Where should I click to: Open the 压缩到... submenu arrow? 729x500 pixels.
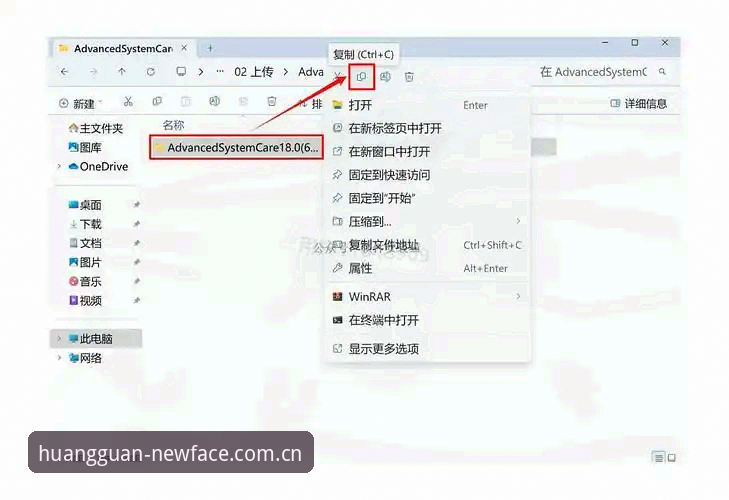pyautogui.click(x=518, y=221)
